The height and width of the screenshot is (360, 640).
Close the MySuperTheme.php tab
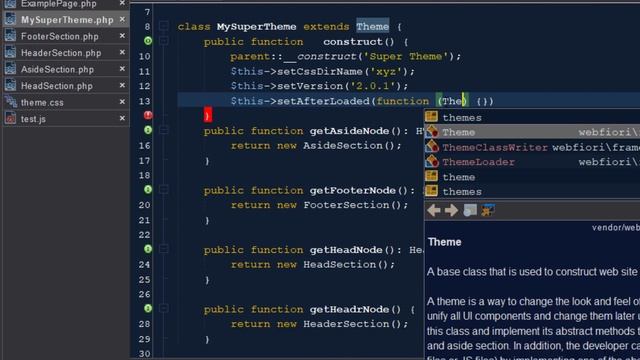[x=122, y=19]
